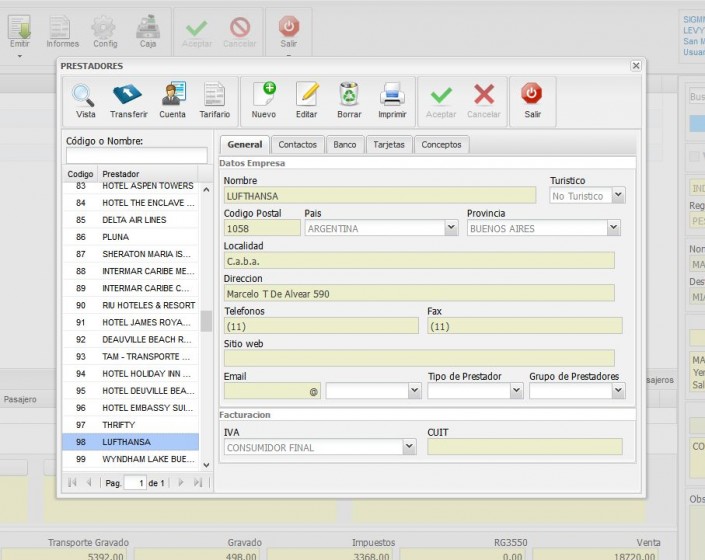Click Aceptar in background main toolbar

pos(197,33)
